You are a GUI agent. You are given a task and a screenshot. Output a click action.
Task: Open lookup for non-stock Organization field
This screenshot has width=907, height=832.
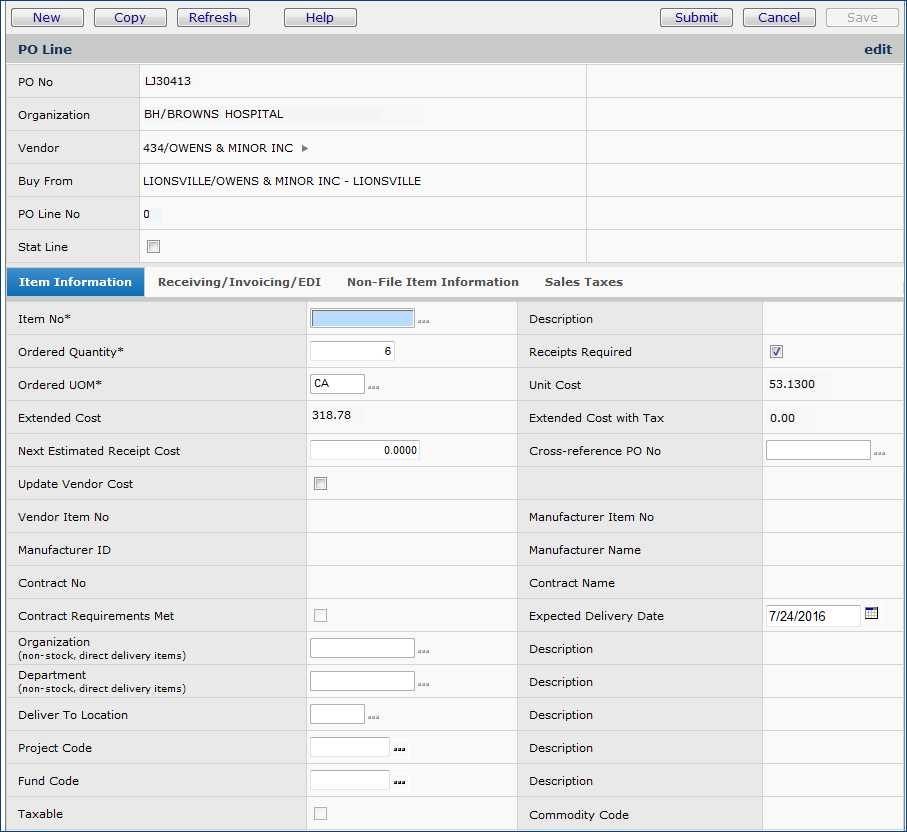click(423, 651)
